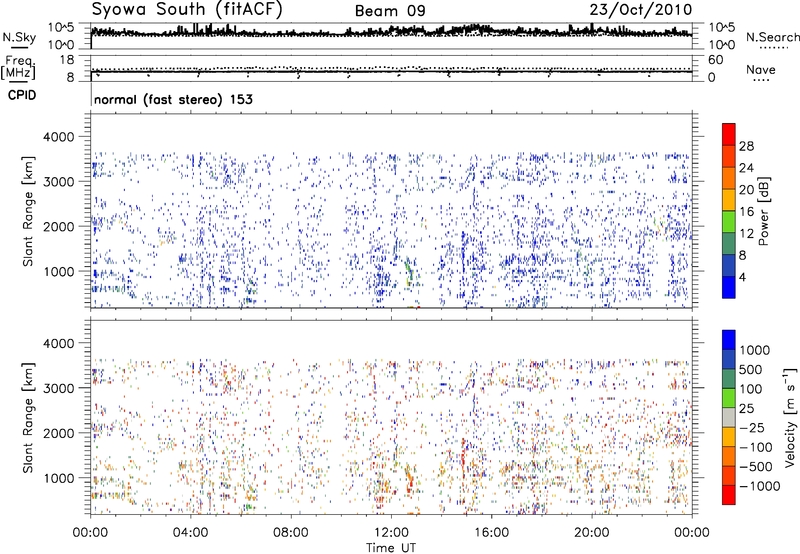
Task: Click the 'Freq. [MHz]' axis label
Action: [x=19, y=67]
